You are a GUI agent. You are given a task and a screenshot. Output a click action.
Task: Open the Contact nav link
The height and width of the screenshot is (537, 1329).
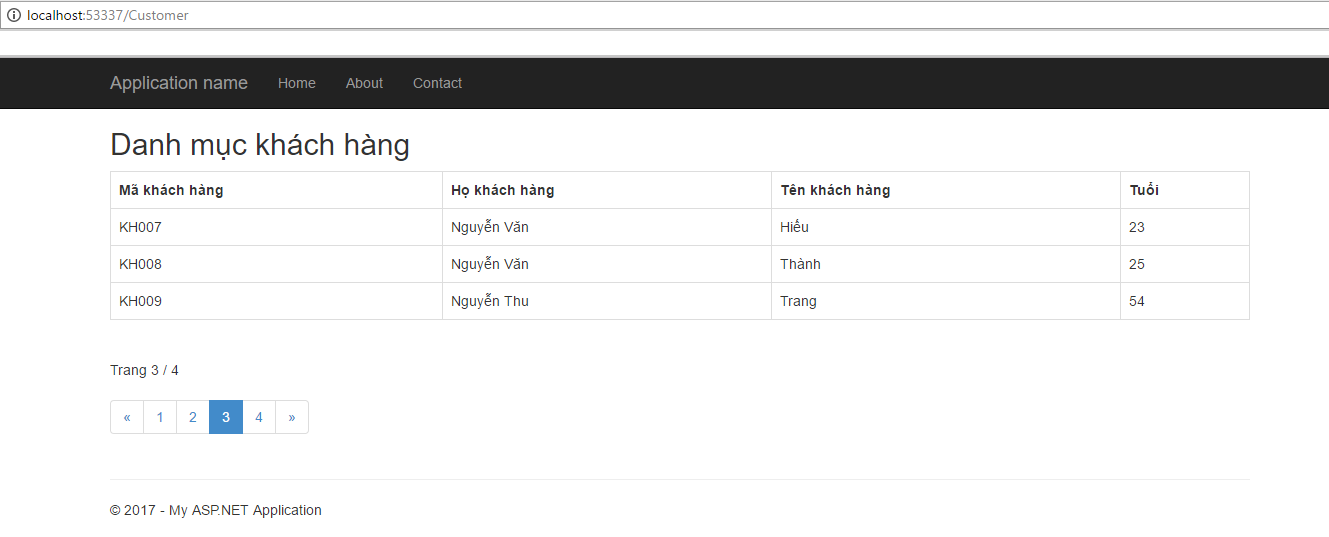tap(437, 83)
